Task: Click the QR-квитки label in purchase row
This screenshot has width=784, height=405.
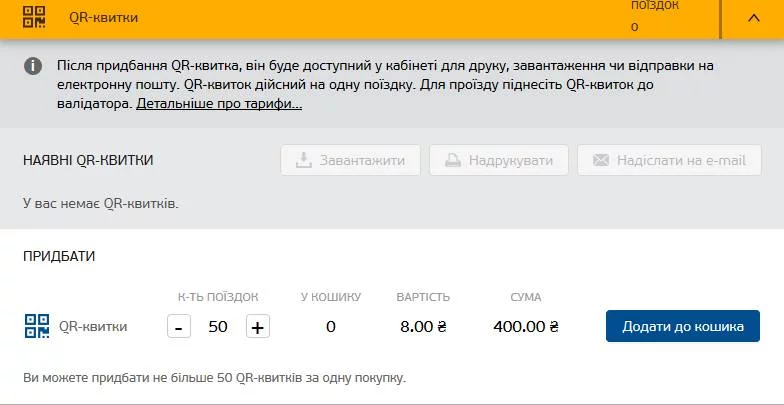Action: pos(93,326)
